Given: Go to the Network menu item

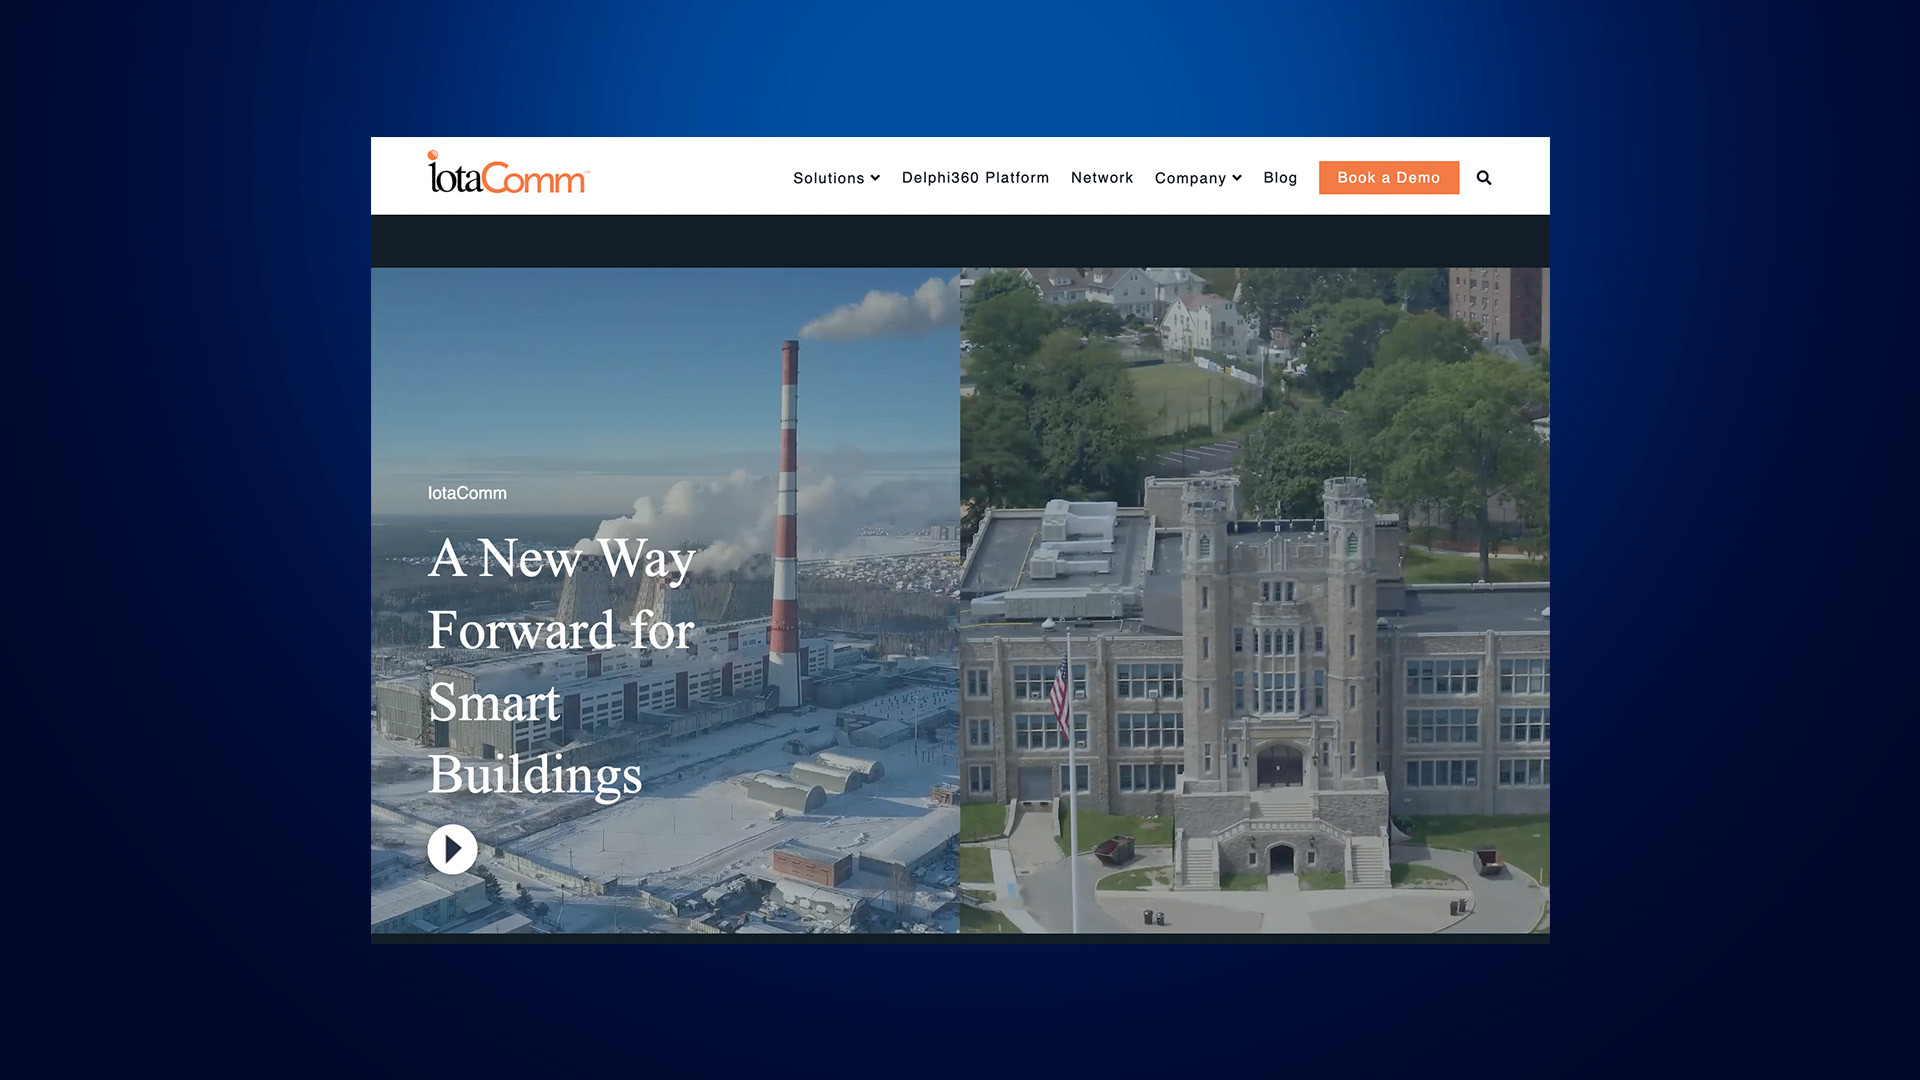Looking at the screenshot, I should click(x=1102, y=178).
